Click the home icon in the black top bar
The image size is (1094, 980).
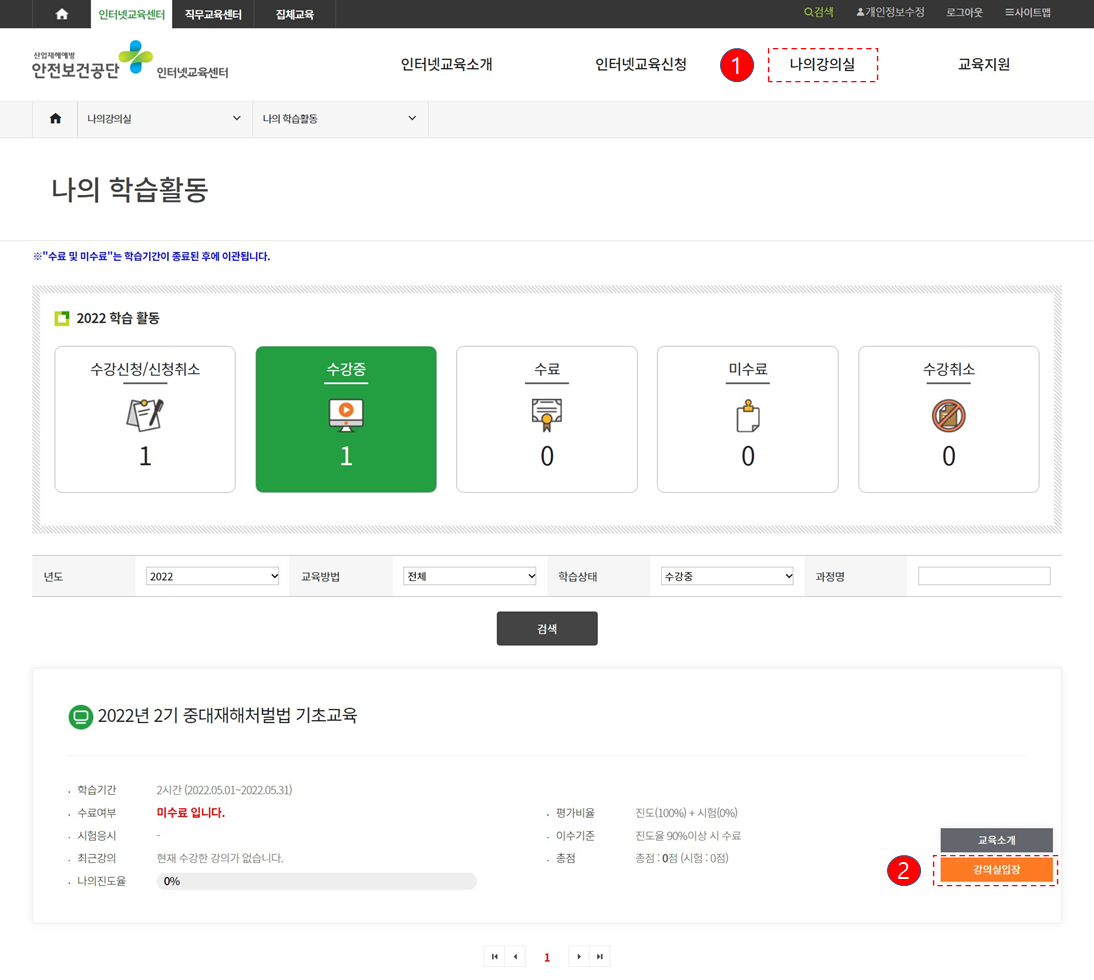click(x=62, y=14)
